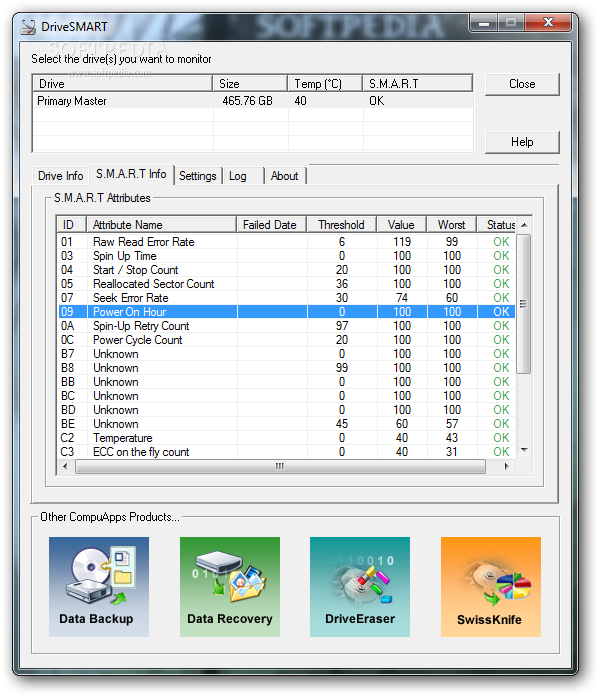
Task: Select the Unknown attribute with ID BC
Action: 286,396
